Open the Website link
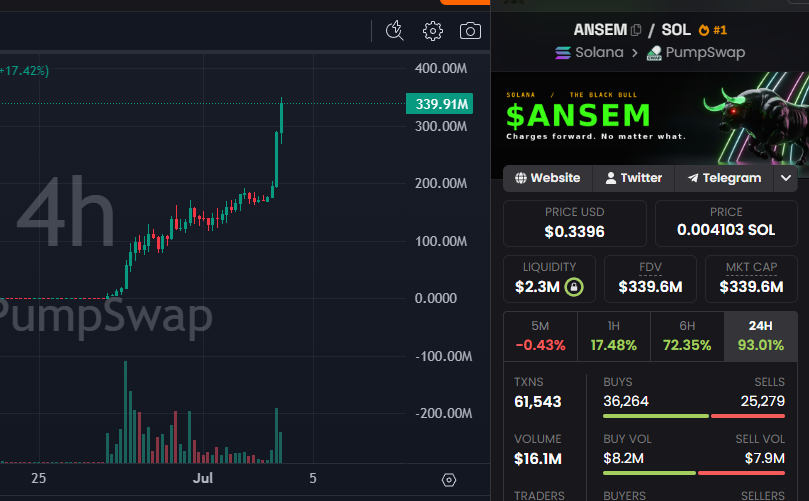The image size is (809, 501). (547, 178)
